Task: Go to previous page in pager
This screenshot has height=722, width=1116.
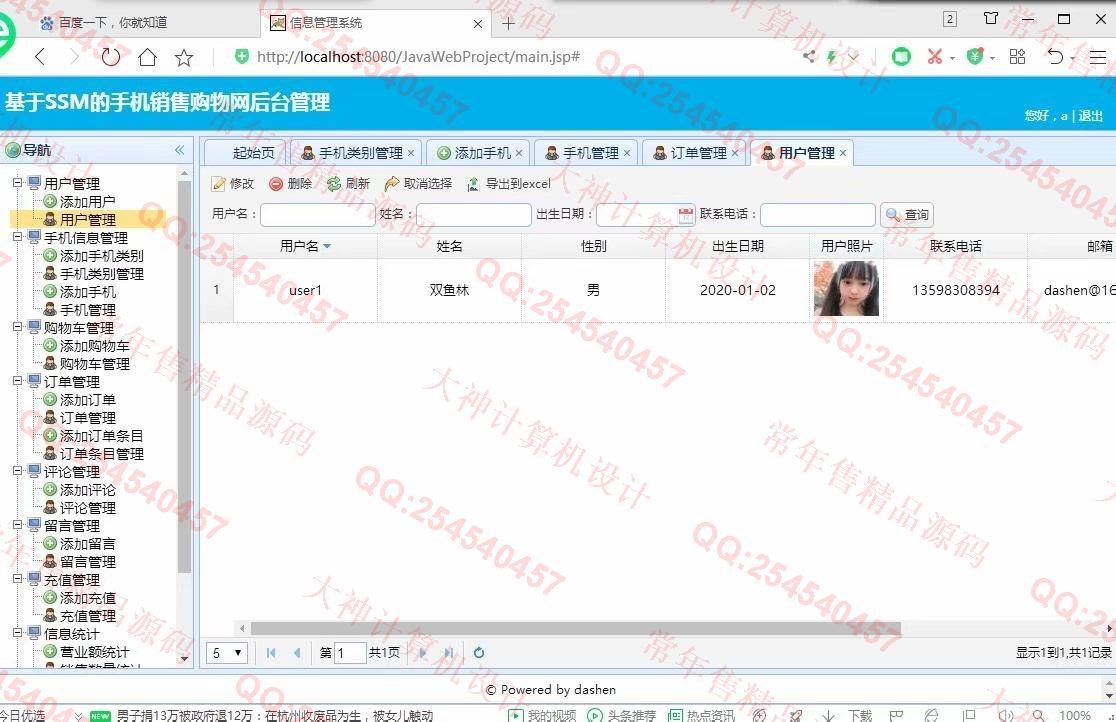Action: point(297,652)
